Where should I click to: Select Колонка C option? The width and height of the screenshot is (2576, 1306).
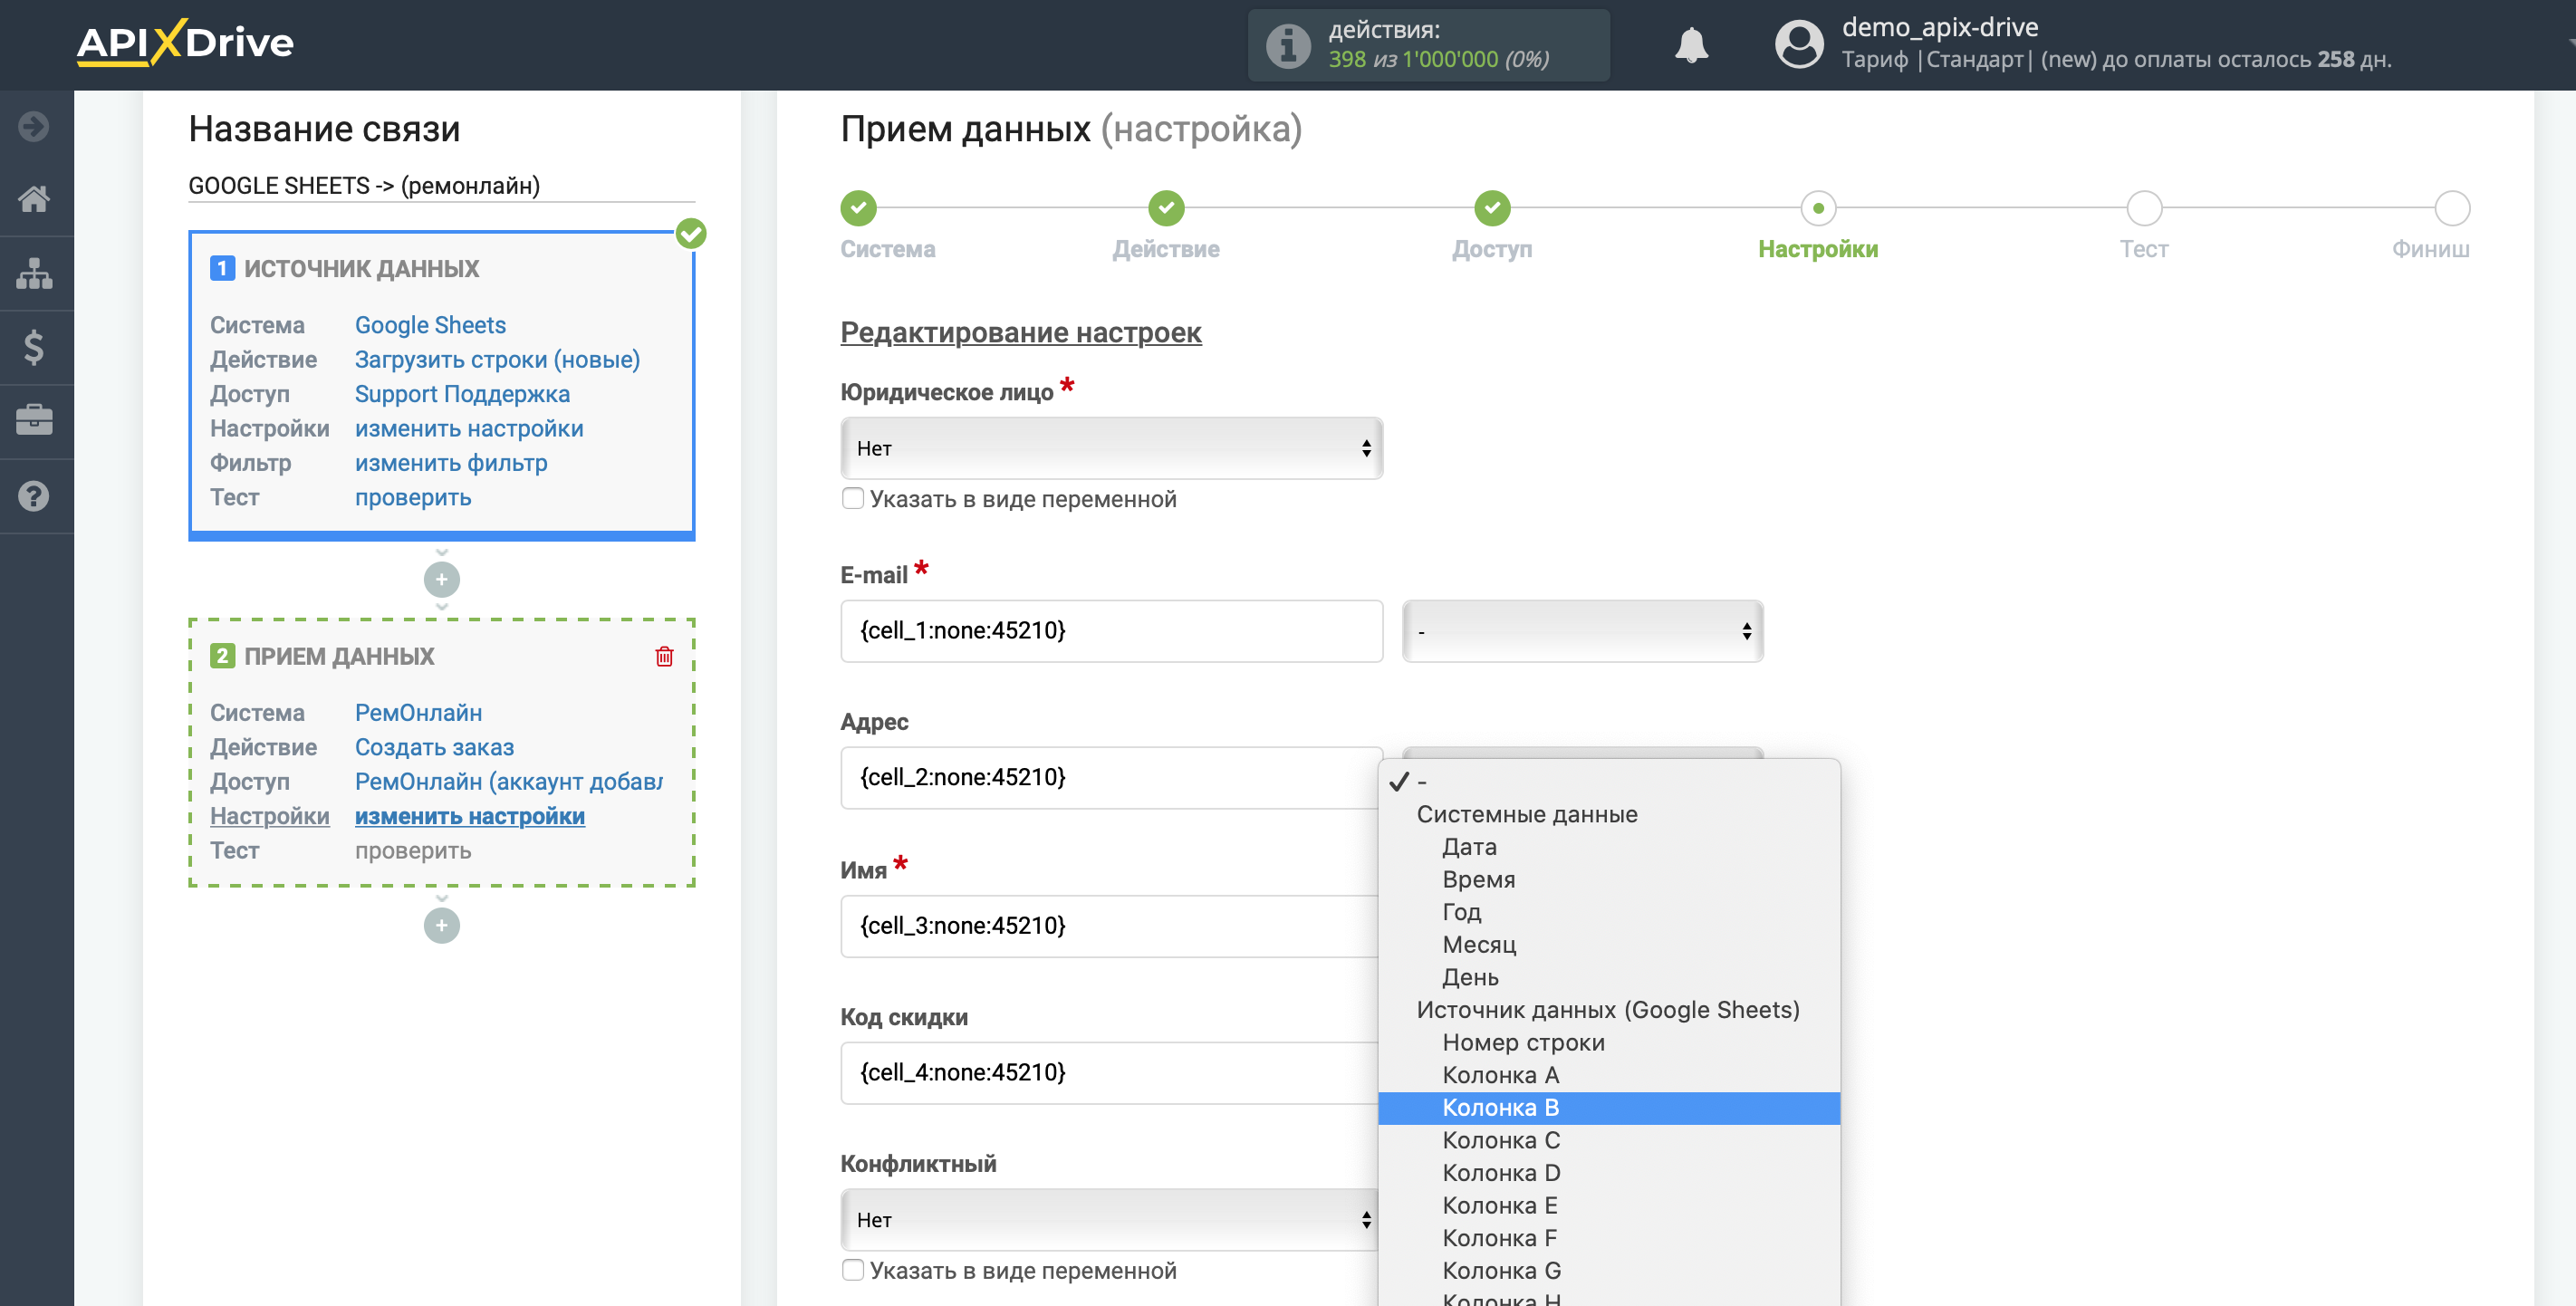pyautogui.click(x=1608, y=1140)
